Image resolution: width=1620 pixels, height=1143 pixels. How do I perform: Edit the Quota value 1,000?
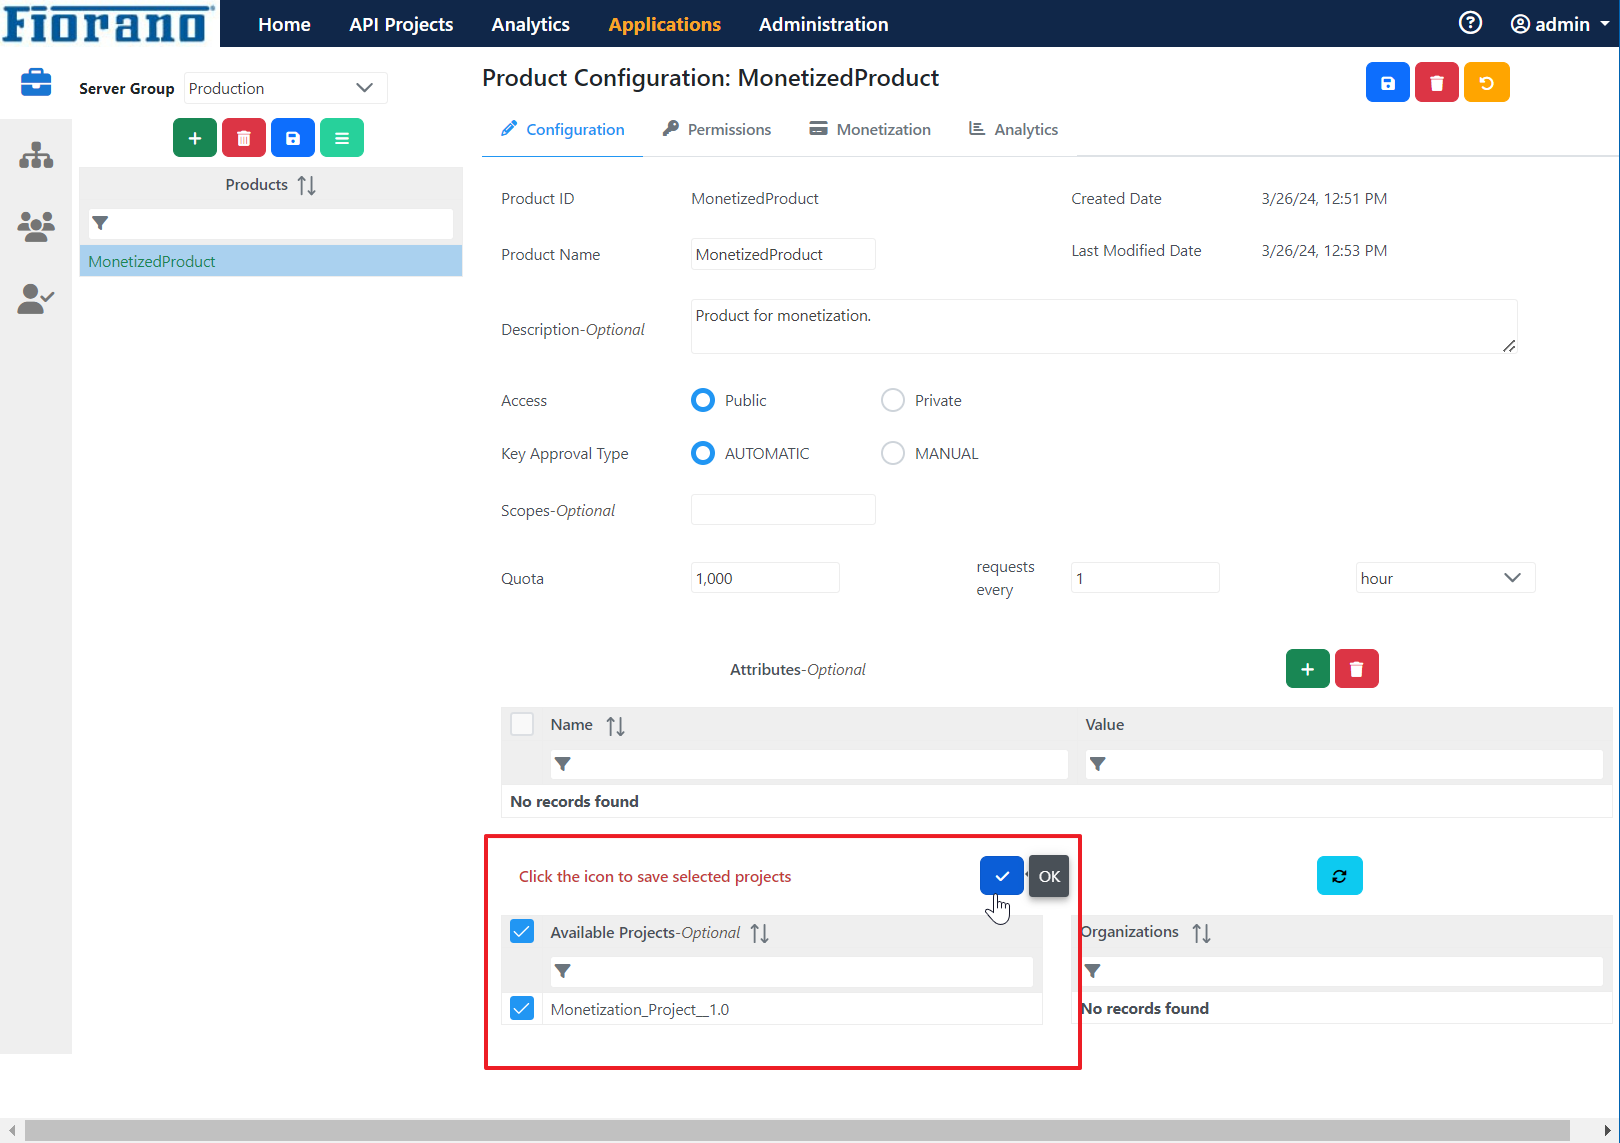[x=765, y=578]
